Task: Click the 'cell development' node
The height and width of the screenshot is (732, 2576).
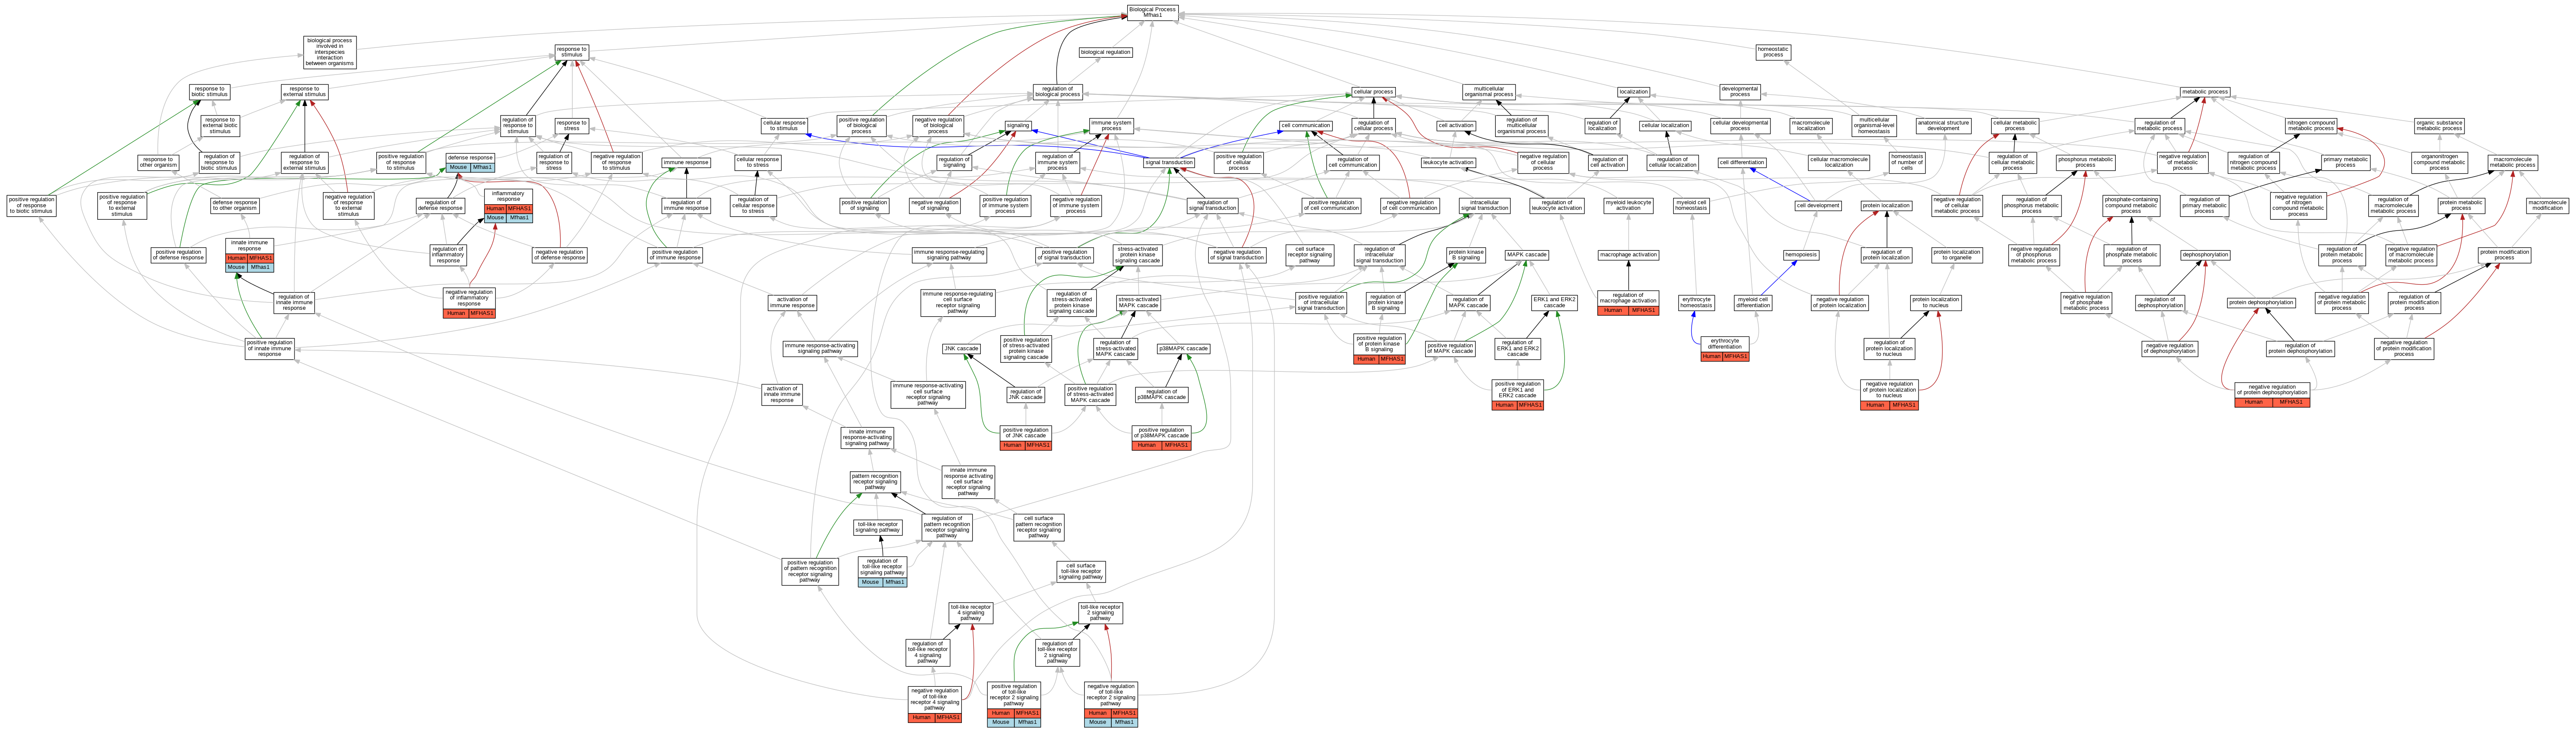Action: point(1818,206)
